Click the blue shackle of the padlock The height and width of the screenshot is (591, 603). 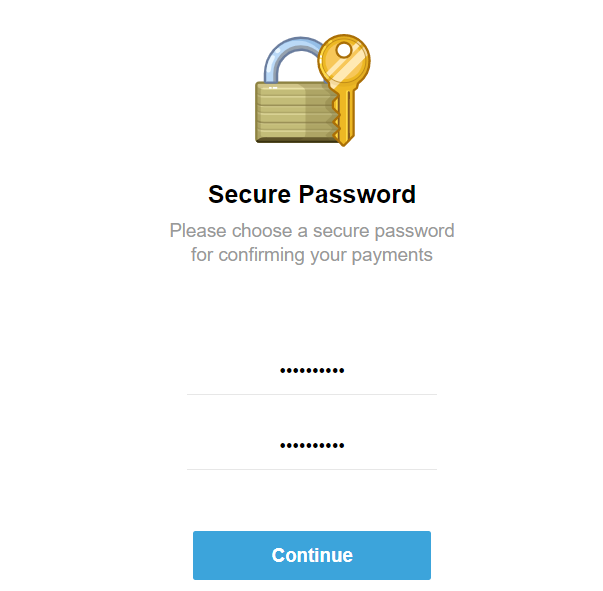[x=291, y=60]
